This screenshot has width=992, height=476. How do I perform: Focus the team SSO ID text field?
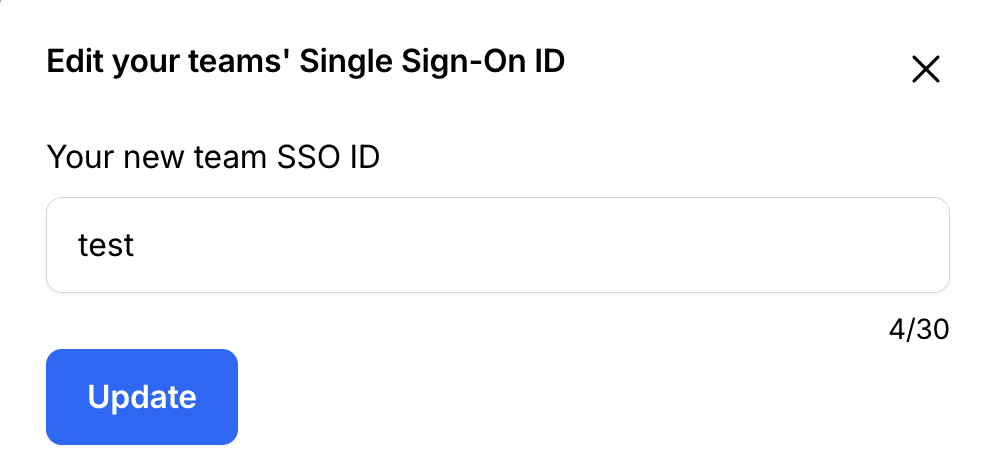497,245
